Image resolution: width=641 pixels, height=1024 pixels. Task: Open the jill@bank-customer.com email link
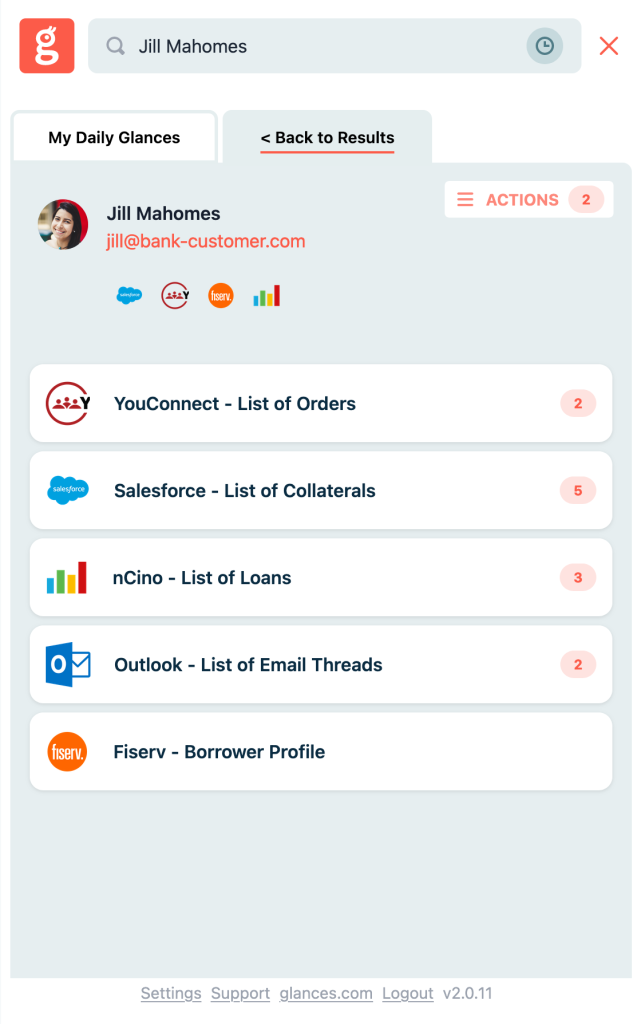tap(206, 241)
